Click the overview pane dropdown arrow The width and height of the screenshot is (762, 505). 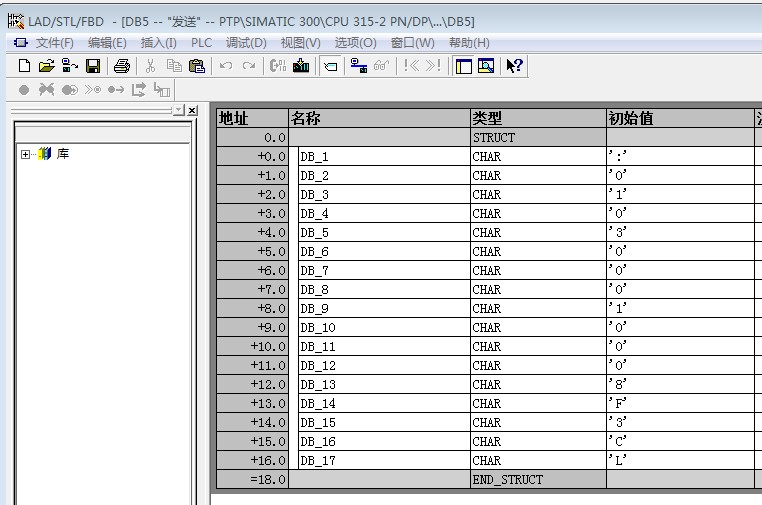179,110
